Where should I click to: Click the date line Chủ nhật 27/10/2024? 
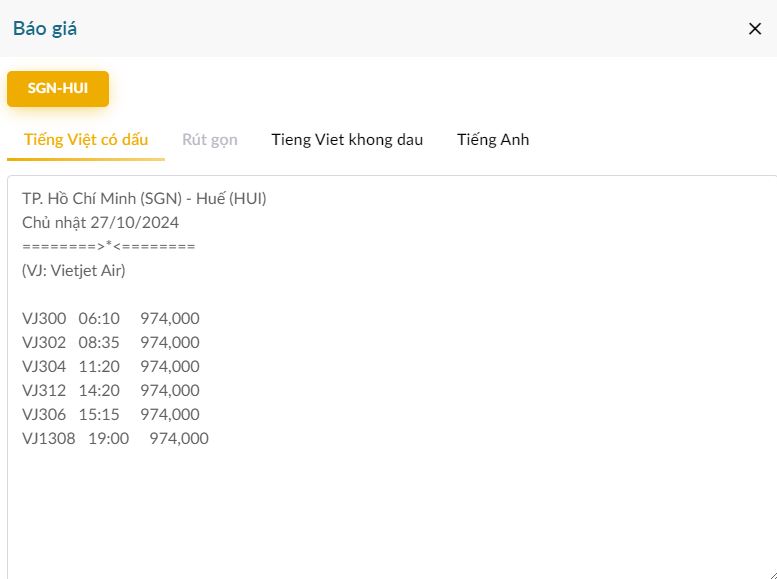click(101, 223)
